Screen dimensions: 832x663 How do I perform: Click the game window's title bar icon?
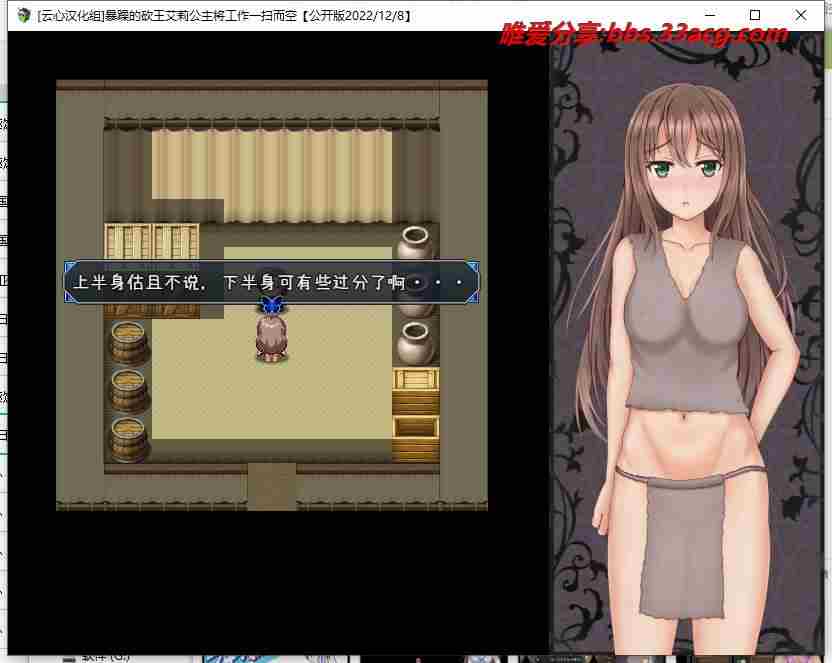pyautogui.click(x=24, y=16)
